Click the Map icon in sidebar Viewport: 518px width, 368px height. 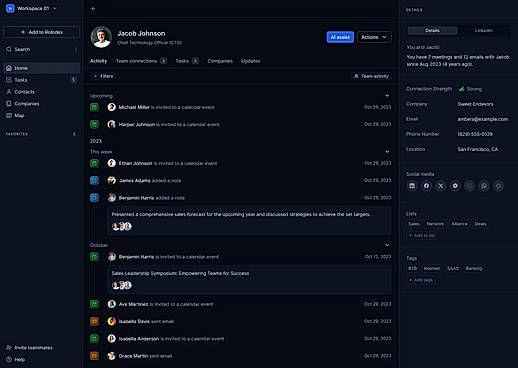coord(9,115)
